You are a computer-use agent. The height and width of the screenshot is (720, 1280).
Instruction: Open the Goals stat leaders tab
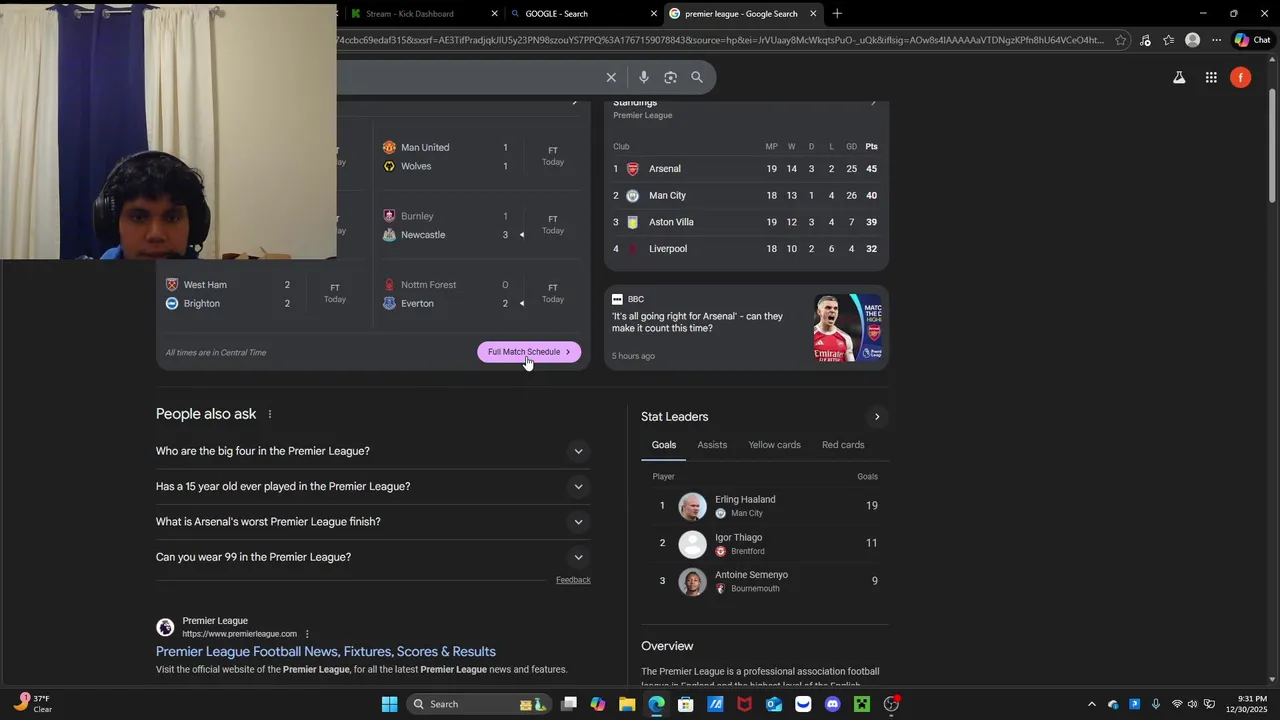664,445
